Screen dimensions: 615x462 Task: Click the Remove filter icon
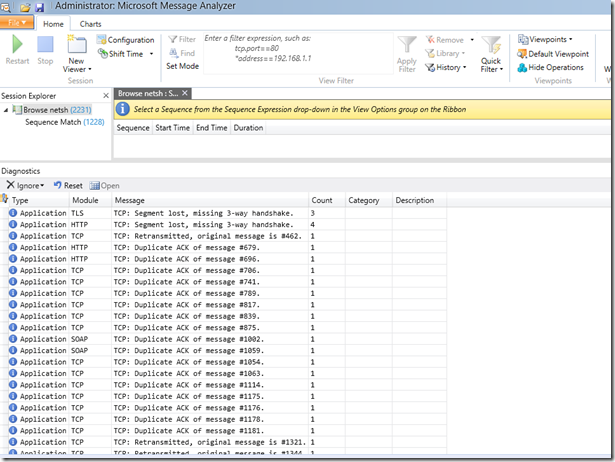point(430,40)
